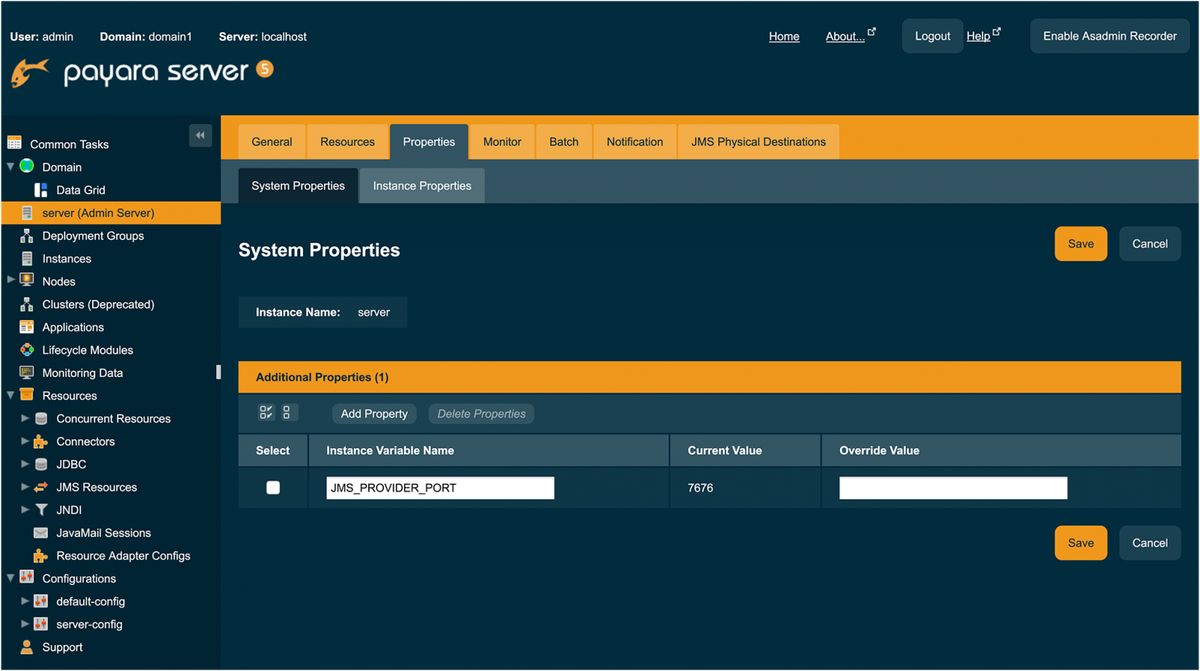The width and height of the screenshot is (1200, 671).
Task: Open Deployment Groups in the navigation tree
Action: (94, 235)
